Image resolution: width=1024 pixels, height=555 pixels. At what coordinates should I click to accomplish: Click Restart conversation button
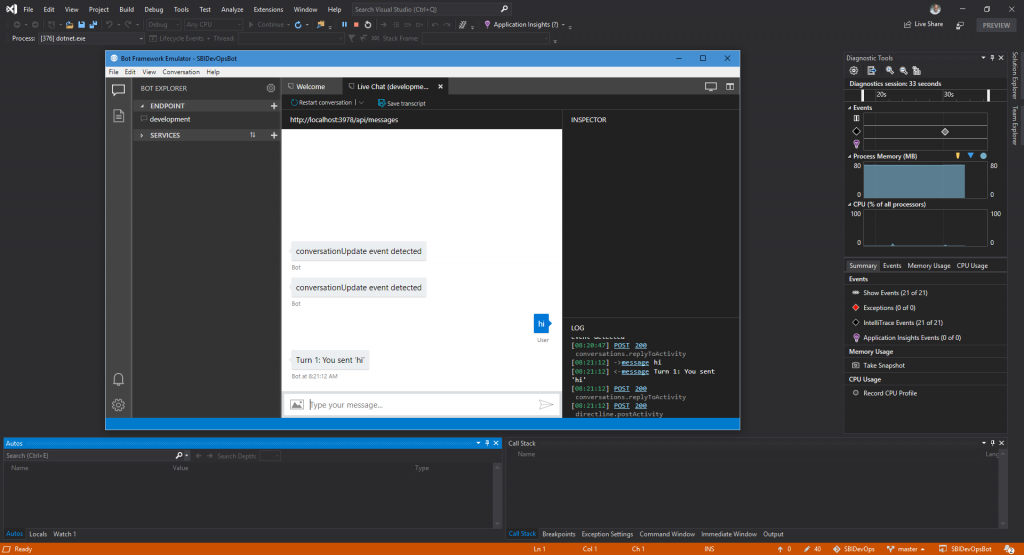coord(321,103)
